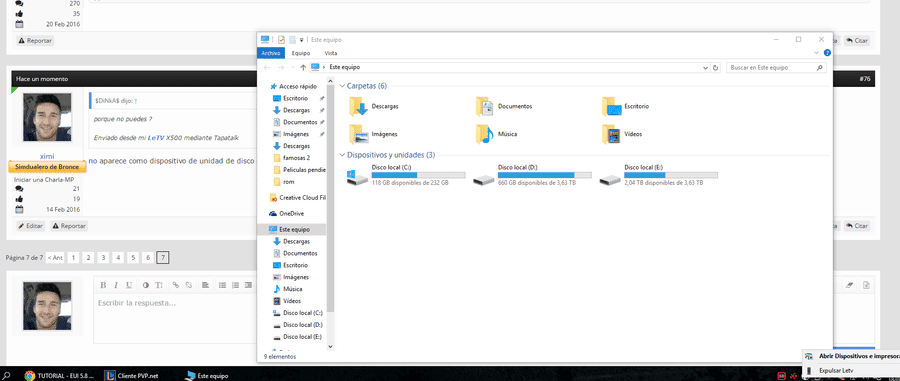900x381 pixels.
Task: Click the numbered list icon in reply editor
Action: click(235, 285)
